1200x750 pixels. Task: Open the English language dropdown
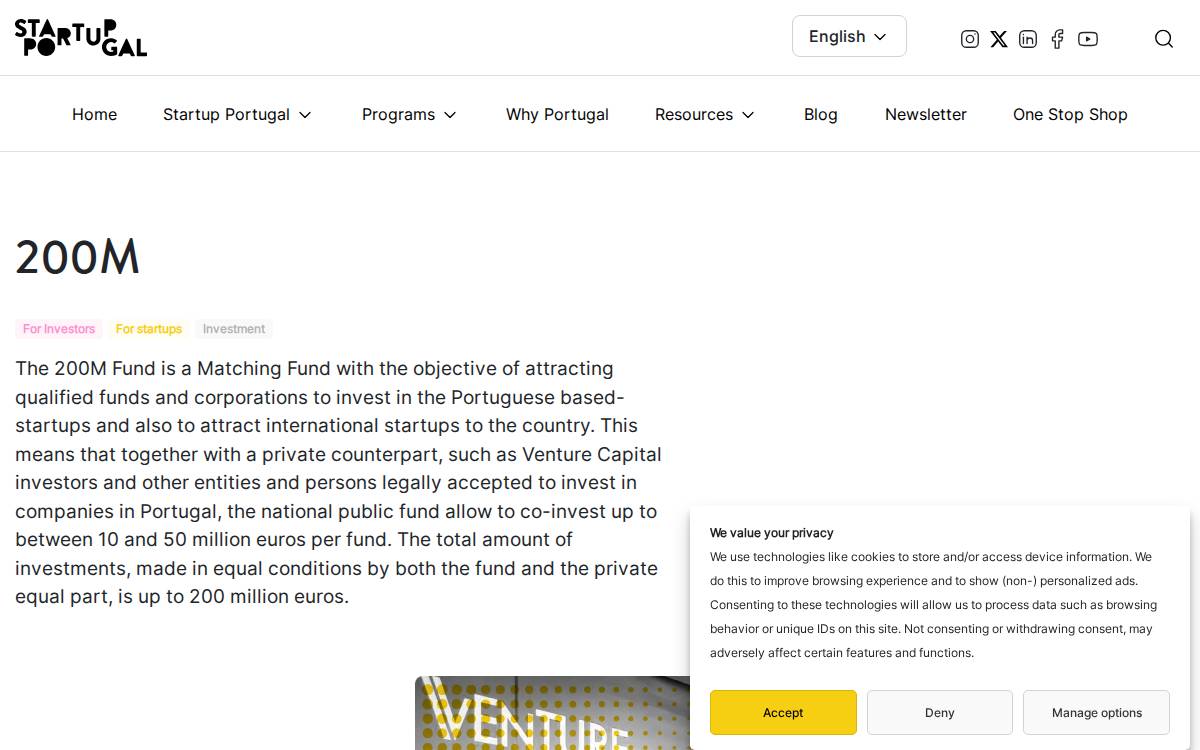(x=849, y=36)
